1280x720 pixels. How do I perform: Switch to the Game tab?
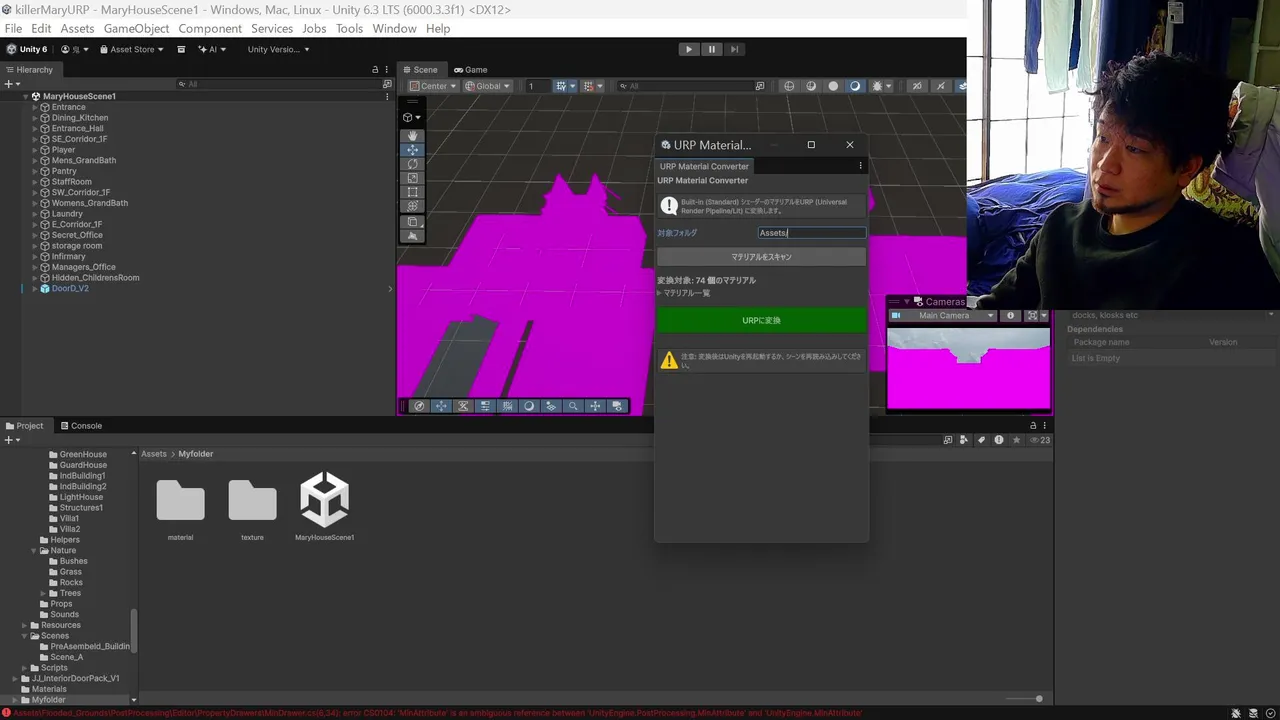click(470, 69)
